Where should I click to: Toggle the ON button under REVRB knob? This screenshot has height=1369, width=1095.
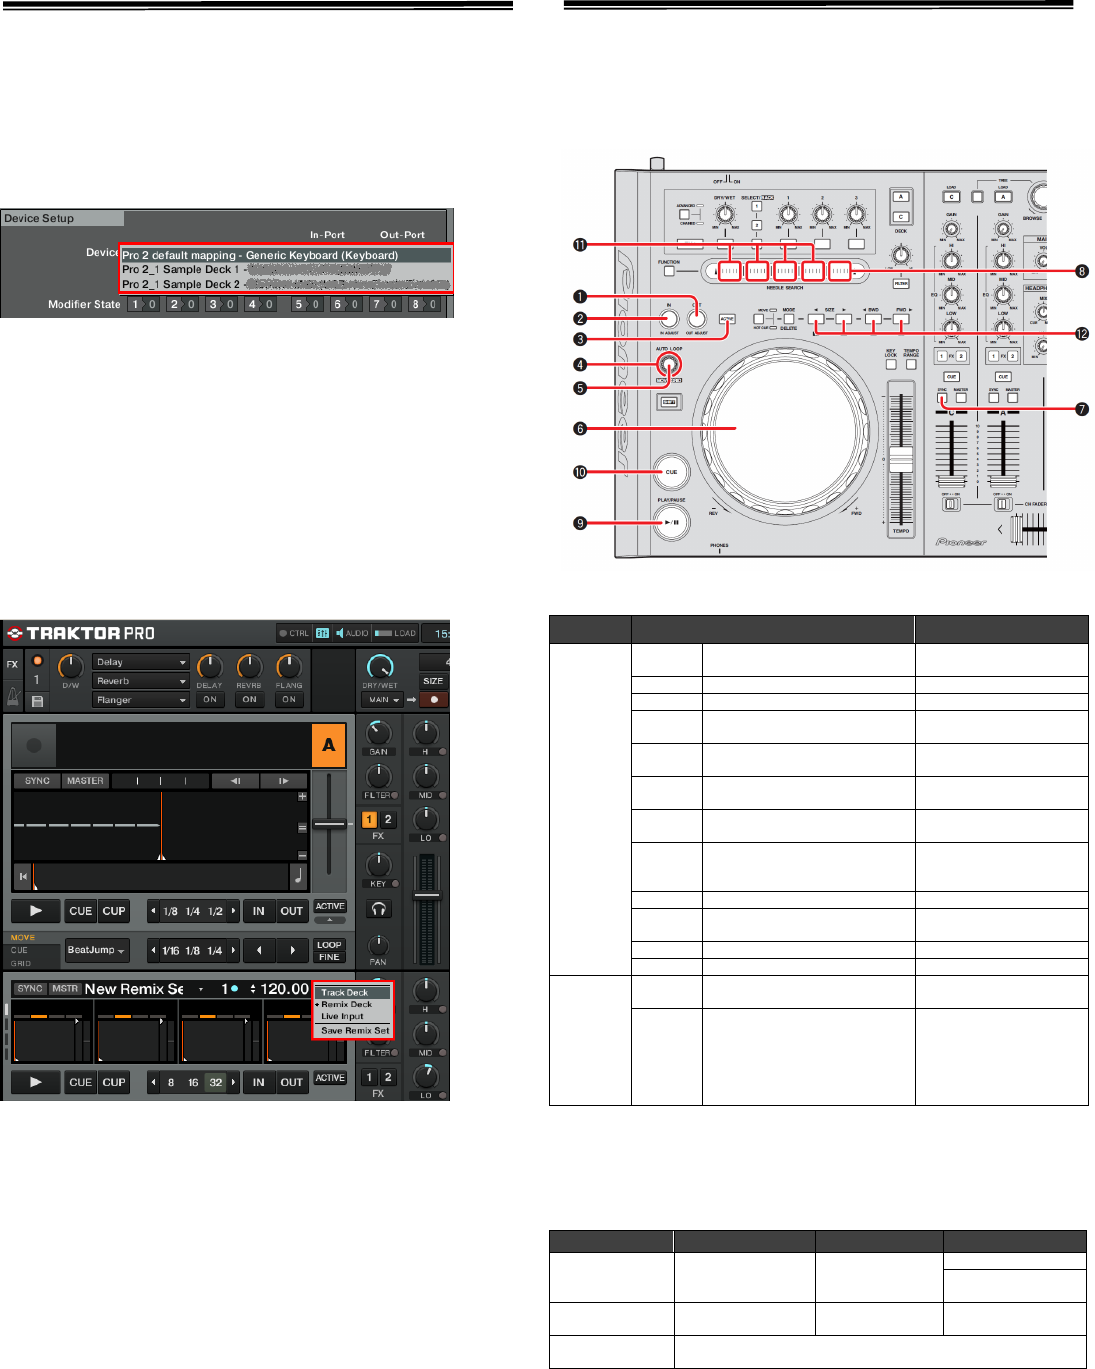tap(249, 700)
